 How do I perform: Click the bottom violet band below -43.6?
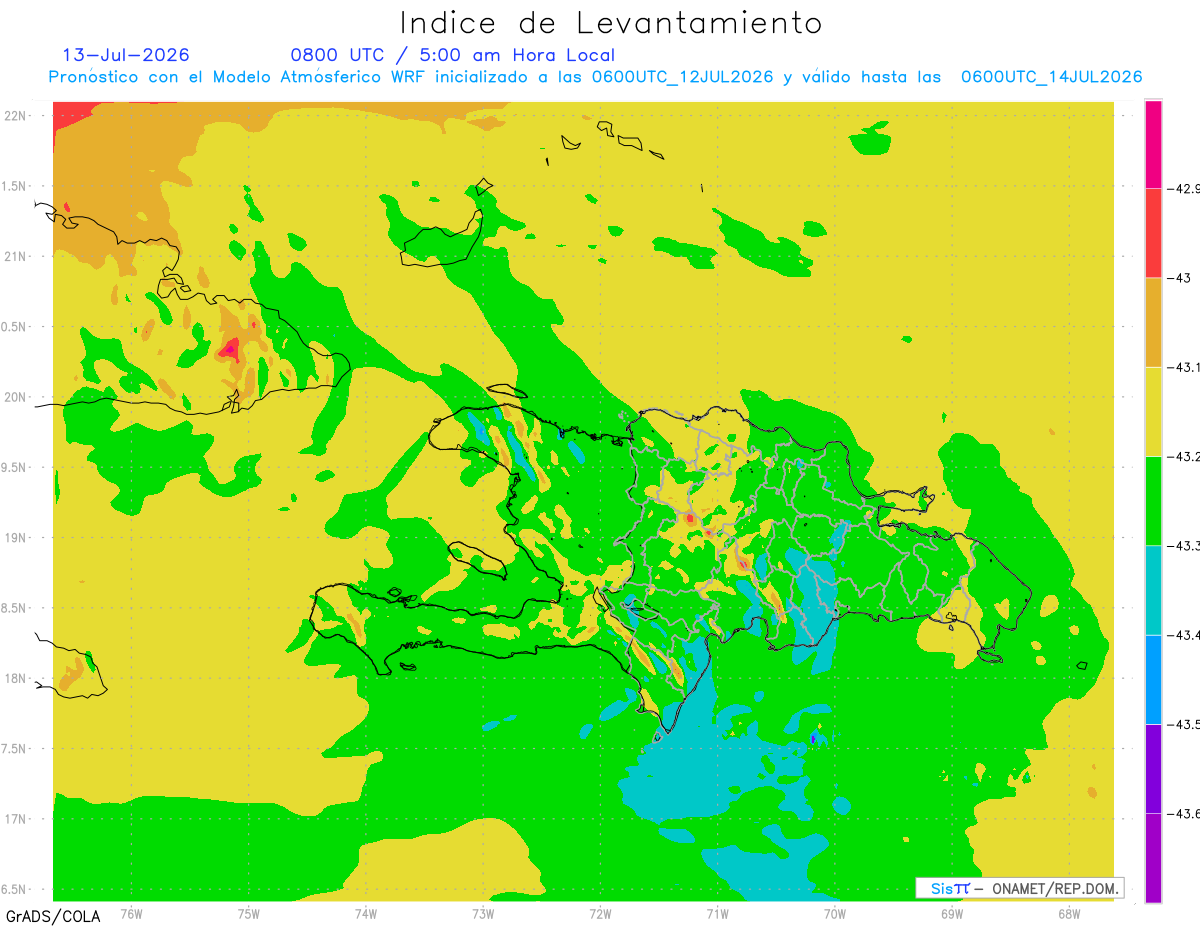(1153, 858)
